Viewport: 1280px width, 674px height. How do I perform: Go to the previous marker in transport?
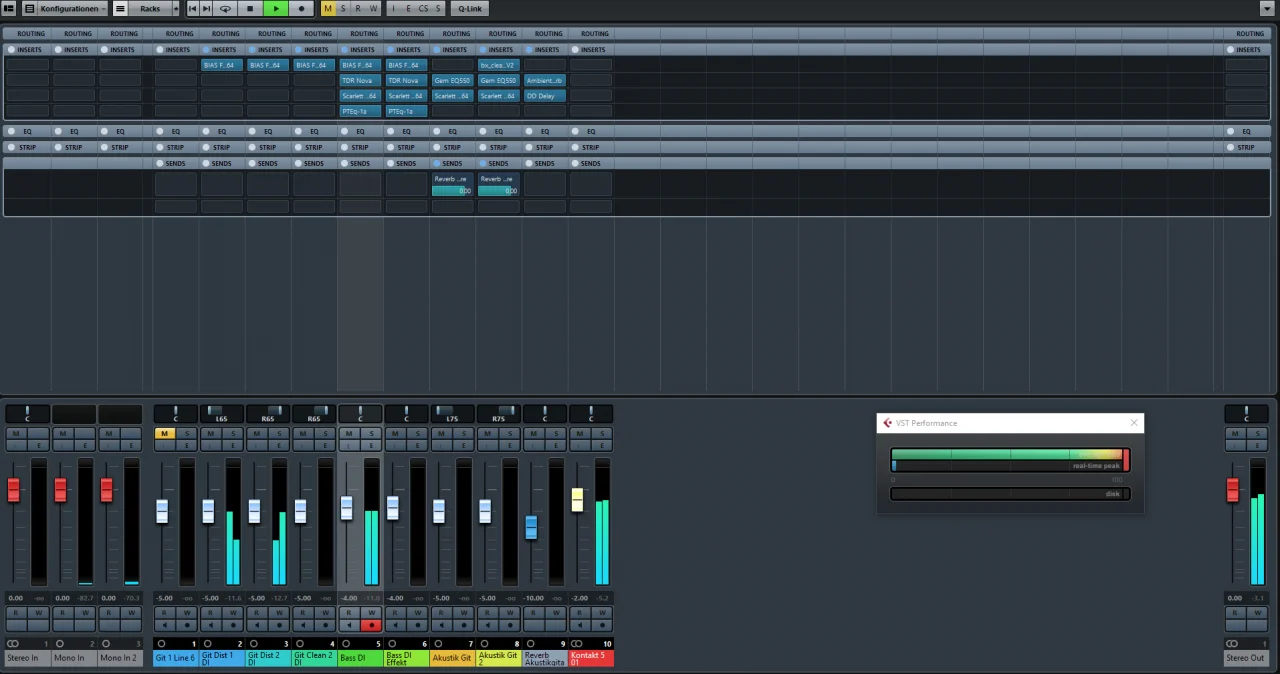193,9
